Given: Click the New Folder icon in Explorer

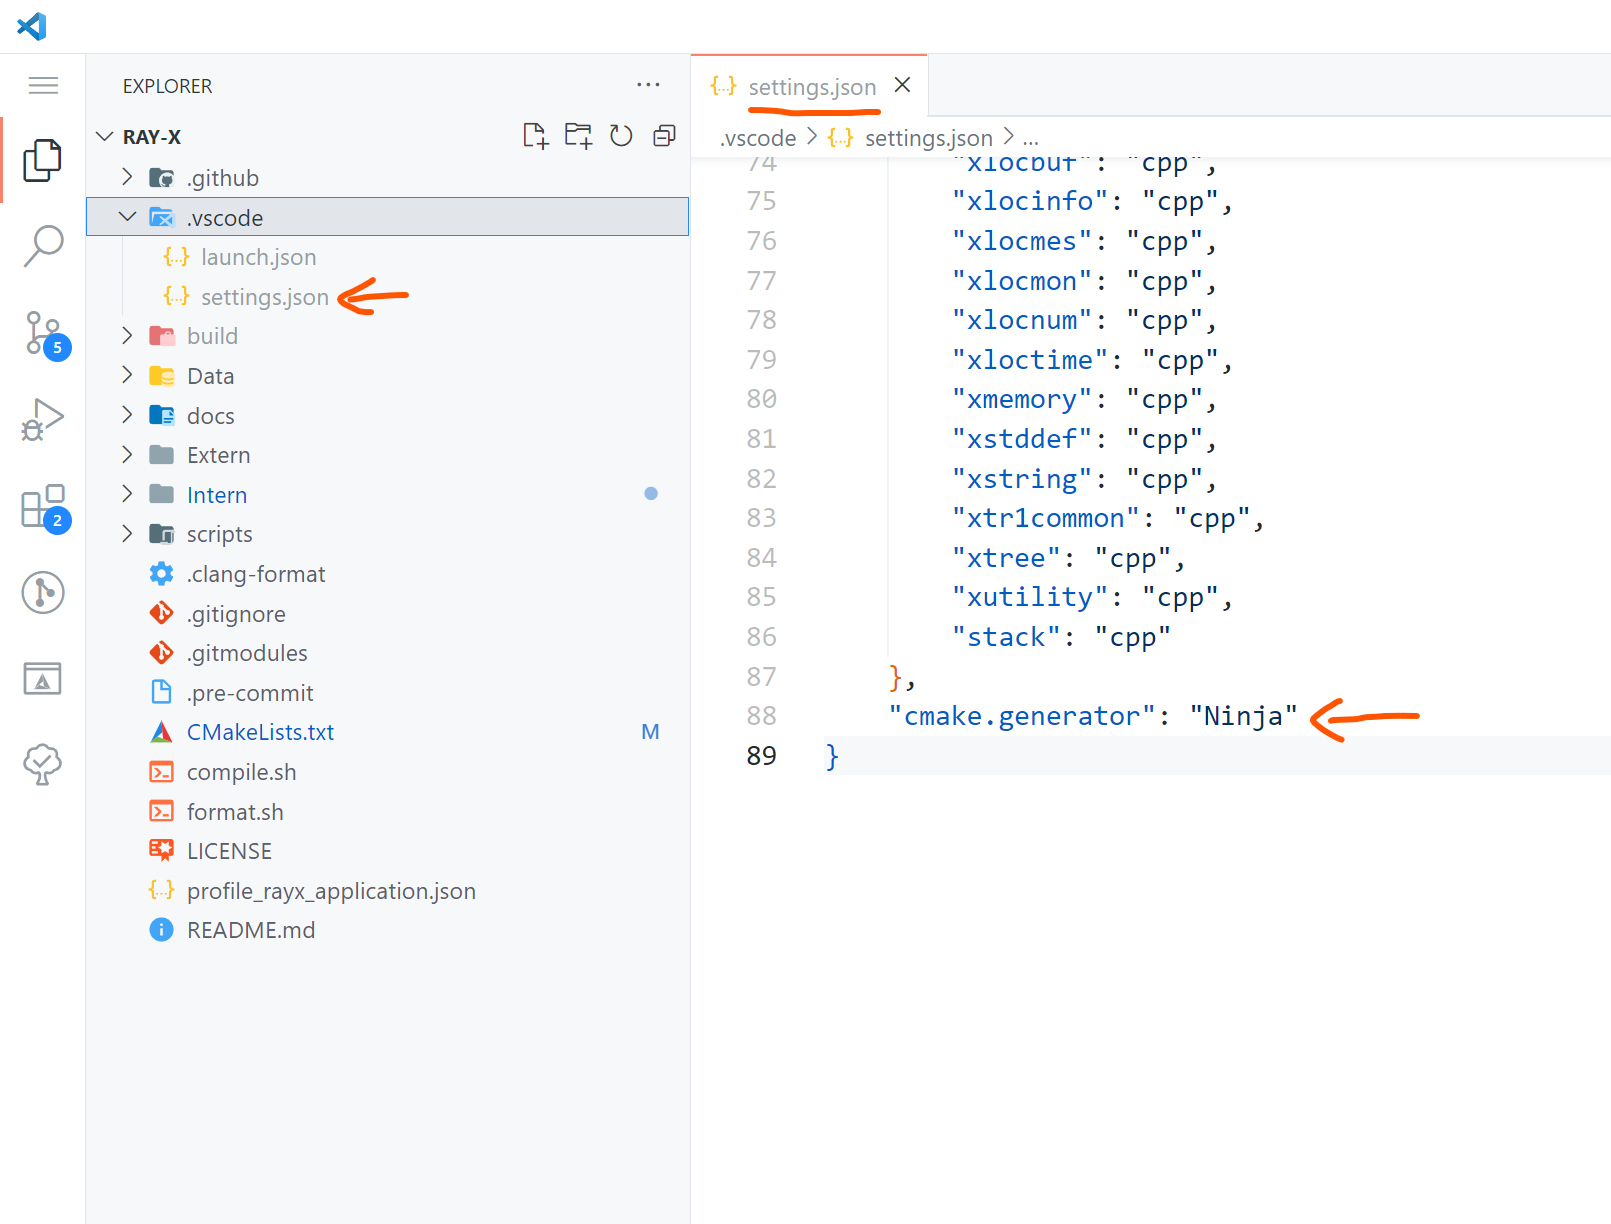Looking at the screenshot, I should [x=578, y=136].
